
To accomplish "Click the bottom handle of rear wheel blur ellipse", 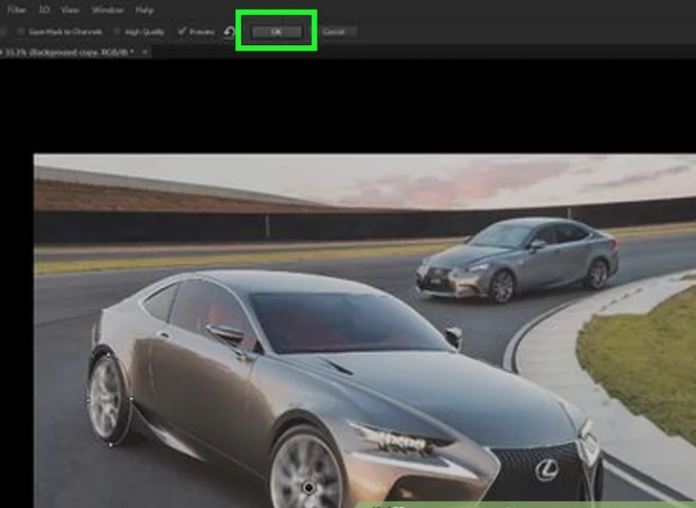I will click(110, 444).
